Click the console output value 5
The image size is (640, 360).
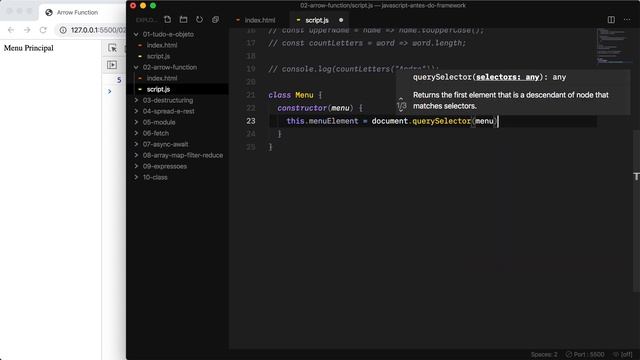(119, 80)
